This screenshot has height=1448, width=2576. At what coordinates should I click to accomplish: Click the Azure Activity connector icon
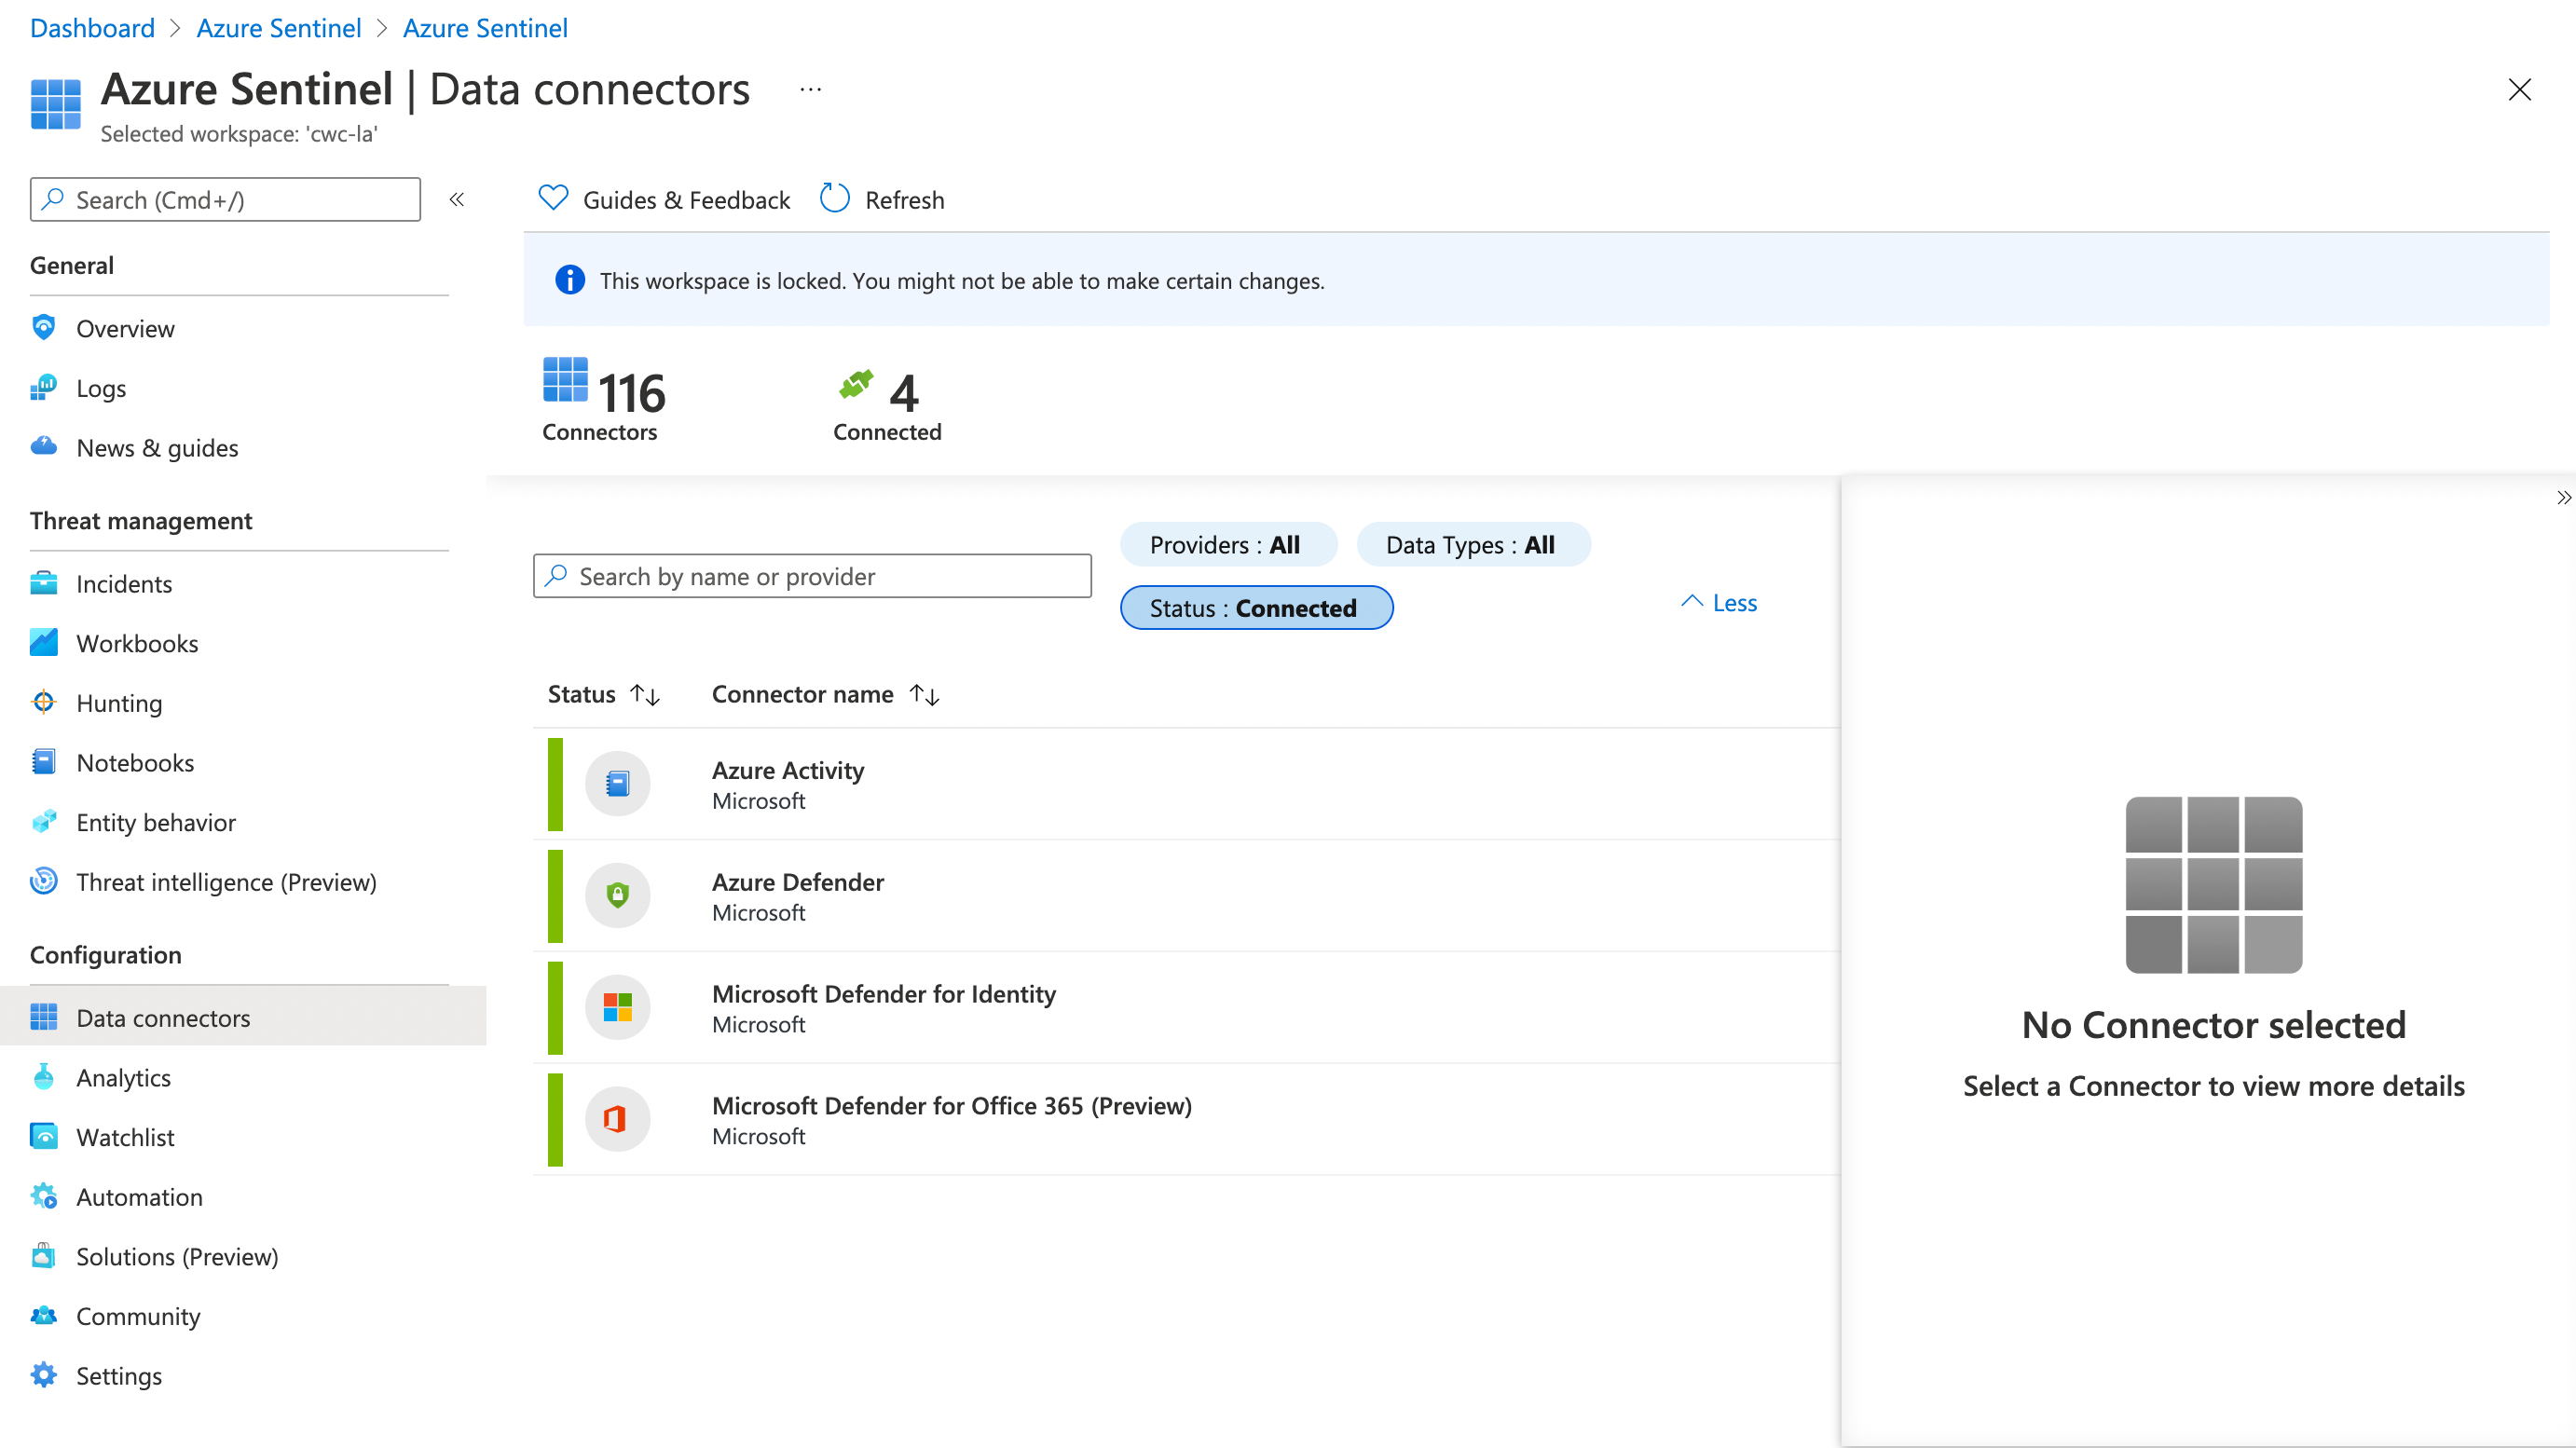pos(618,784)
